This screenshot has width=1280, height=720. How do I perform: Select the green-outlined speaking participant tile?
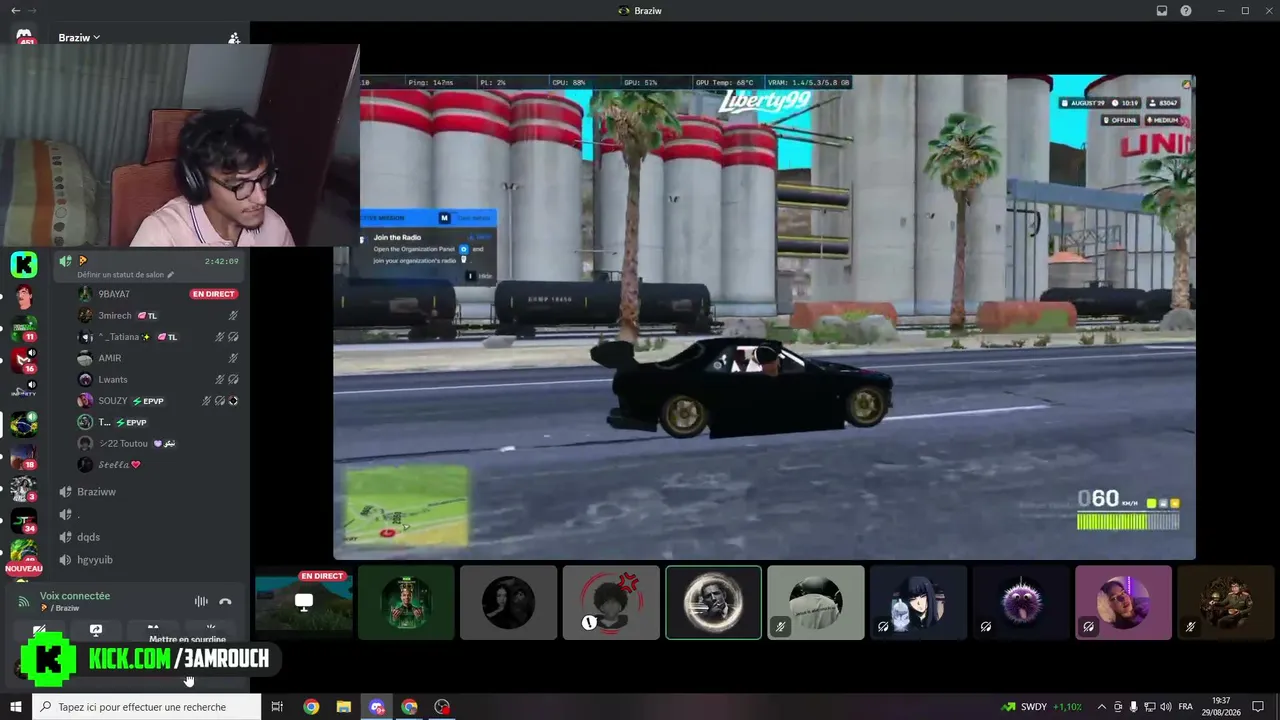click(x=713, y=602)
